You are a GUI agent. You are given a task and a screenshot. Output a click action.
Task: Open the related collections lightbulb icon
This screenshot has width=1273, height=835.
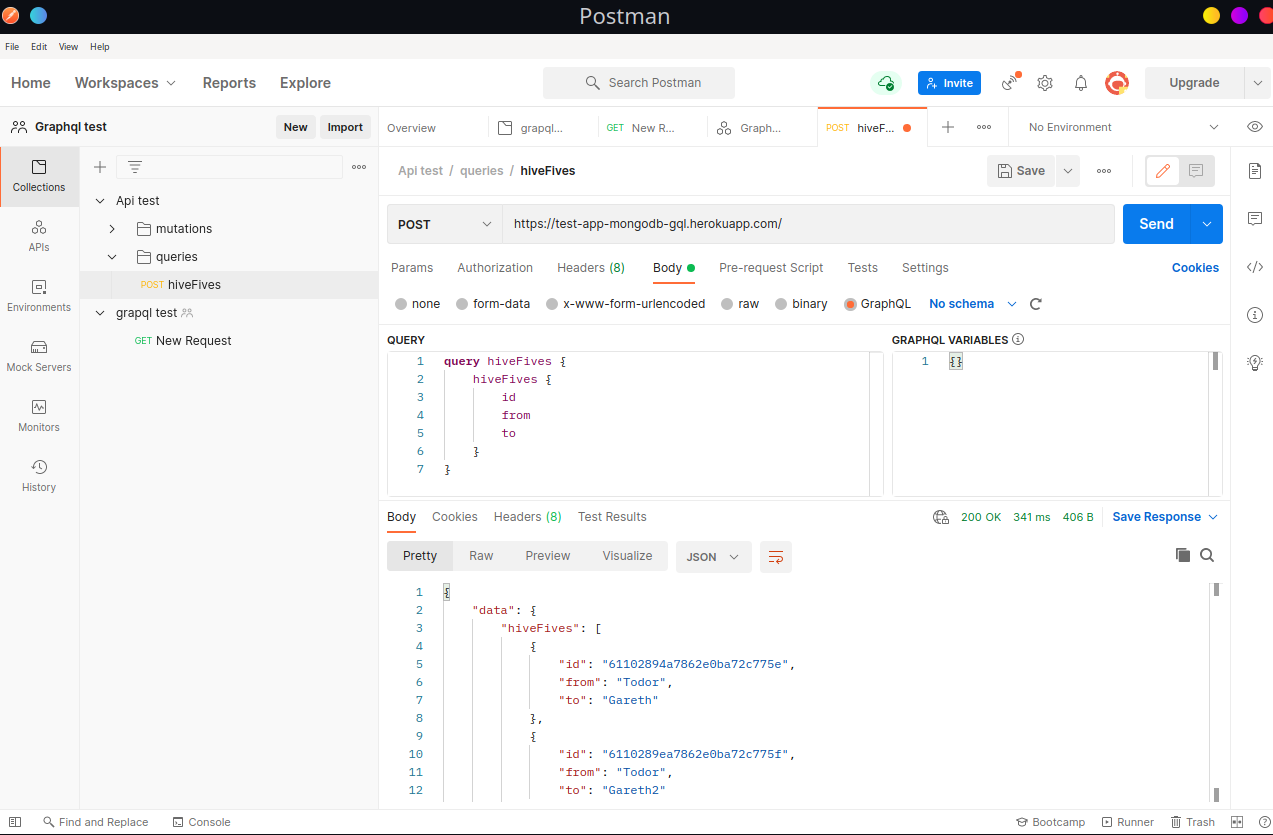click(x=1255, y=363)
